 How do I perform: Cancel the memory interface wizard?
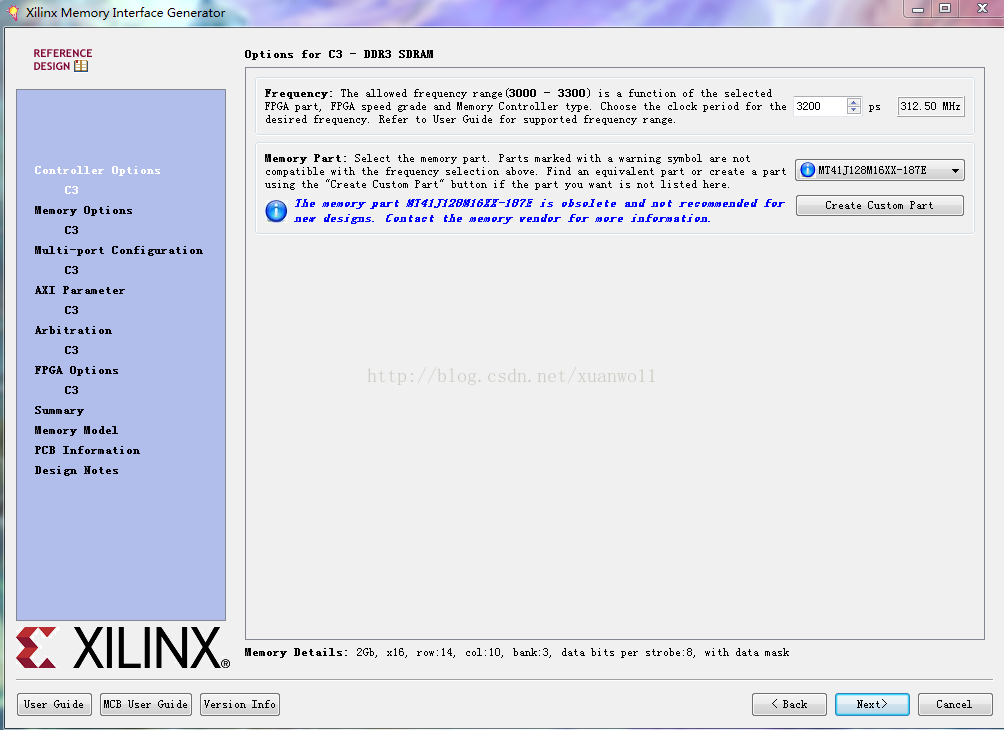955,704
